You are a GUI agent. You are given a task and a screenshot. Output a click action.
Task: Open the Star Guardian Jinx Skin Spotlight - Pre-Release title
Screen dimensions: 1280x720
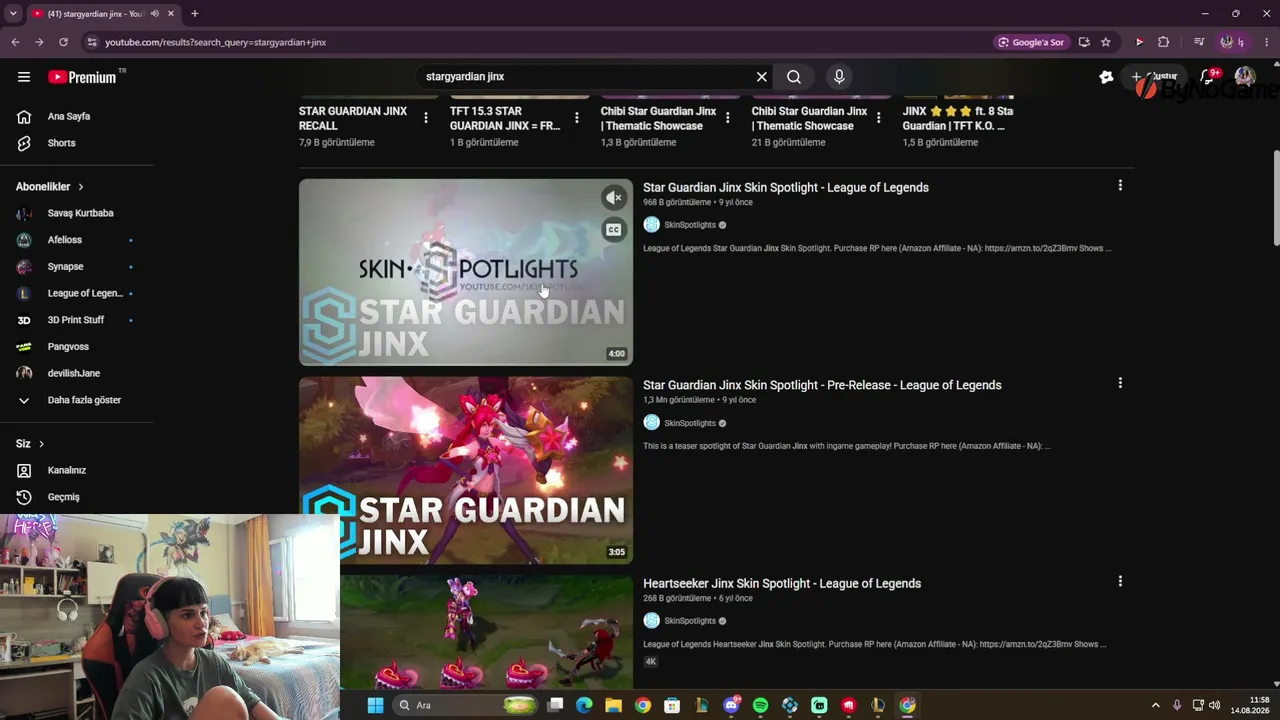coord(822,385)
